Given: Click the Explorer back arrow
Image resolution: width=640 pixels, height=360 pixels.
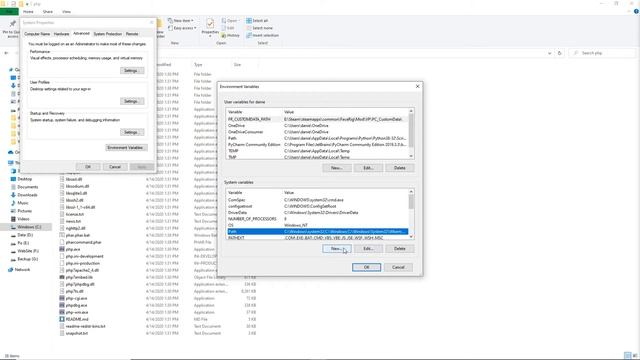Looking at the screenshot, I should [x=6, y=53].
